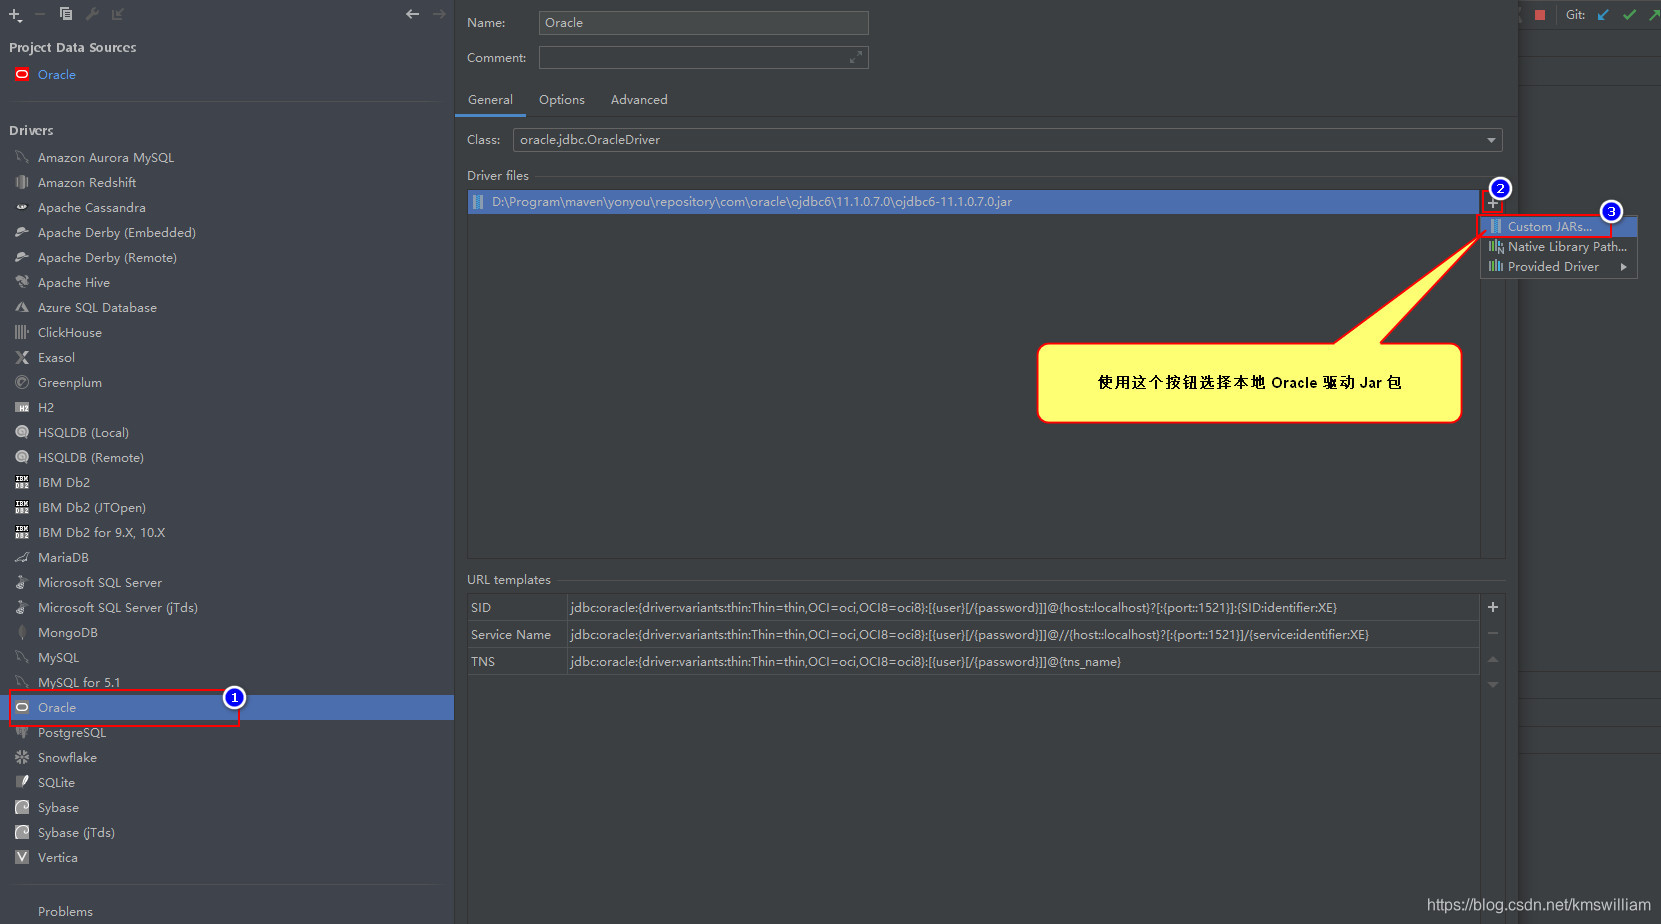Click the Git update project arrow
Image resolution: width=1661 pixels, height=924 pixels.
click(x=1604, y=14)
